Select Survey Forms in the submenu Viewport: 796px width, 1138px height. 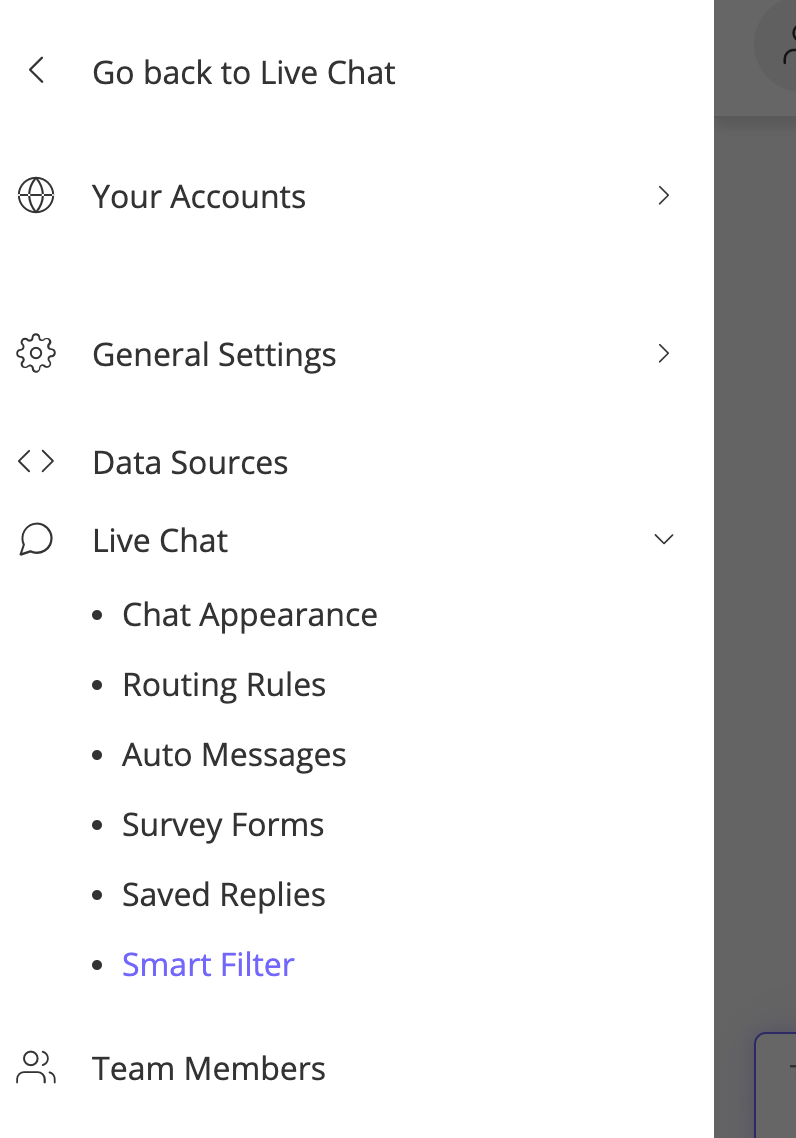[223, 824]
